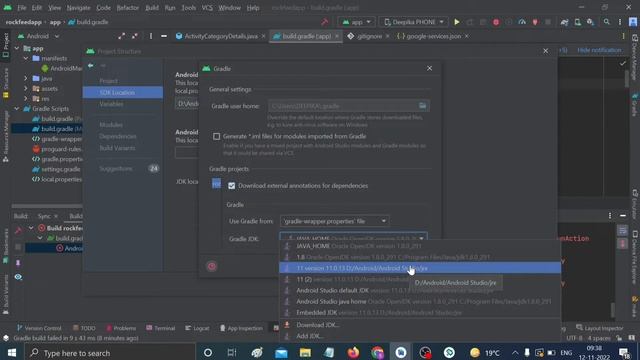The width and height of the screenshot is (640, 360).
Task: Click the Windows search box
Action: coord(110,353)
